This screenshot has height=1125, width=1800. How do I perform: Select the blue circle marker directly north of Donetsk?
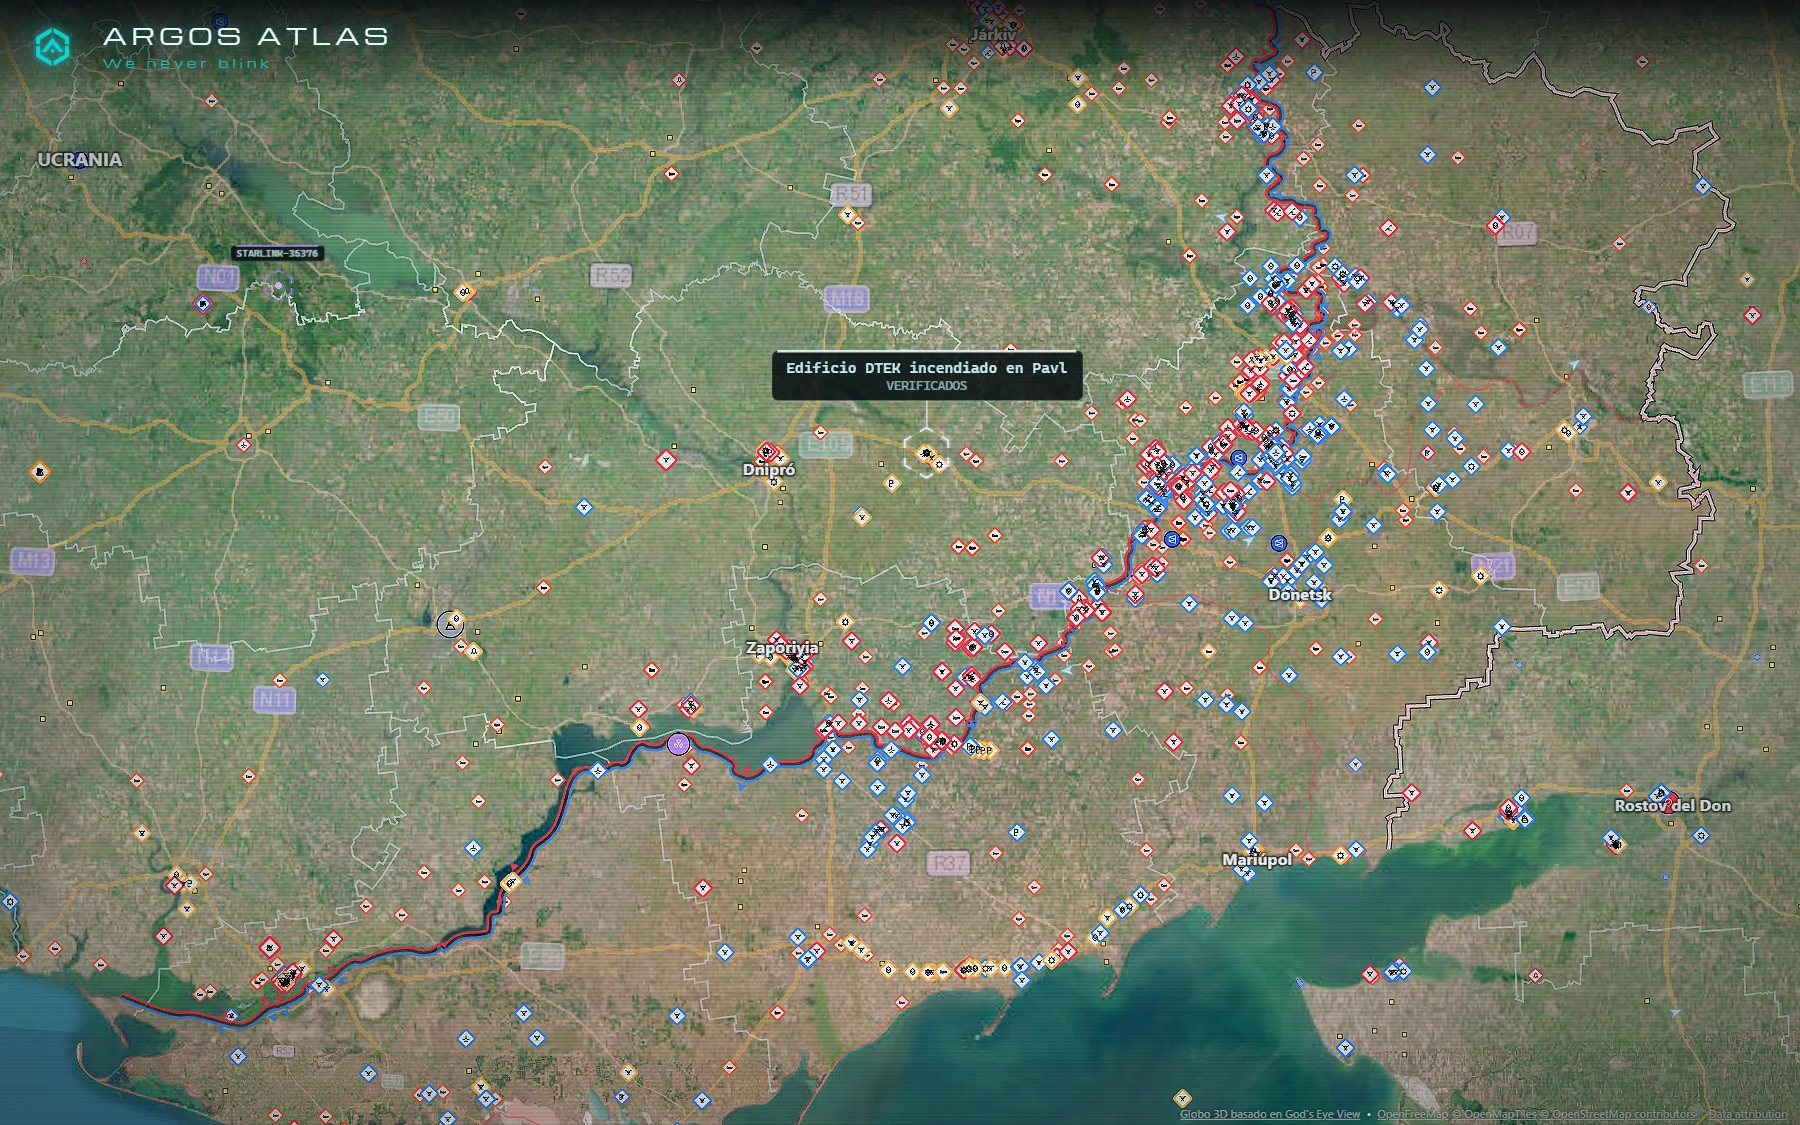click(1278, 543)
